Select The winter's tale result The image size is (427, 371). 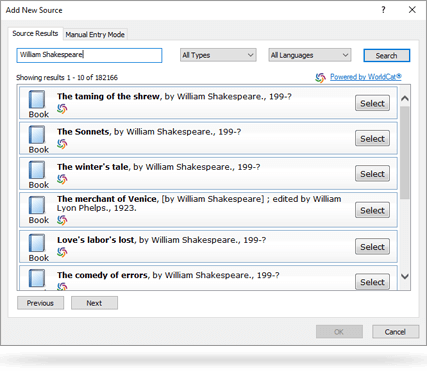pyautogui.click(x=372, y=174)
